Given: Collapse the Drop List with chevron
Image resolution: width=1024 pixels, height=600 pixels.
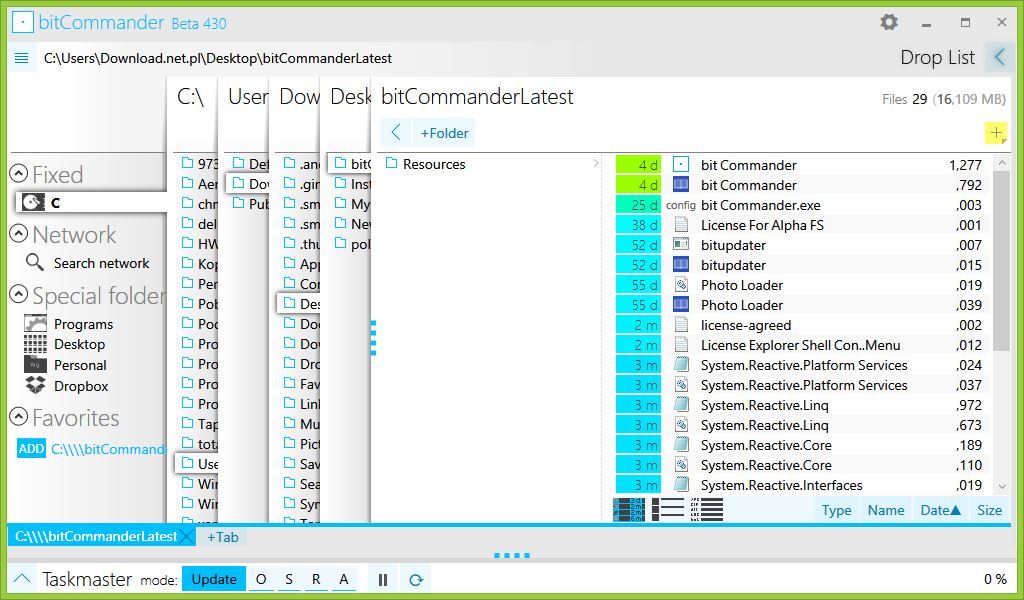Looking at the screenshot, I should tap(1000, 57).
